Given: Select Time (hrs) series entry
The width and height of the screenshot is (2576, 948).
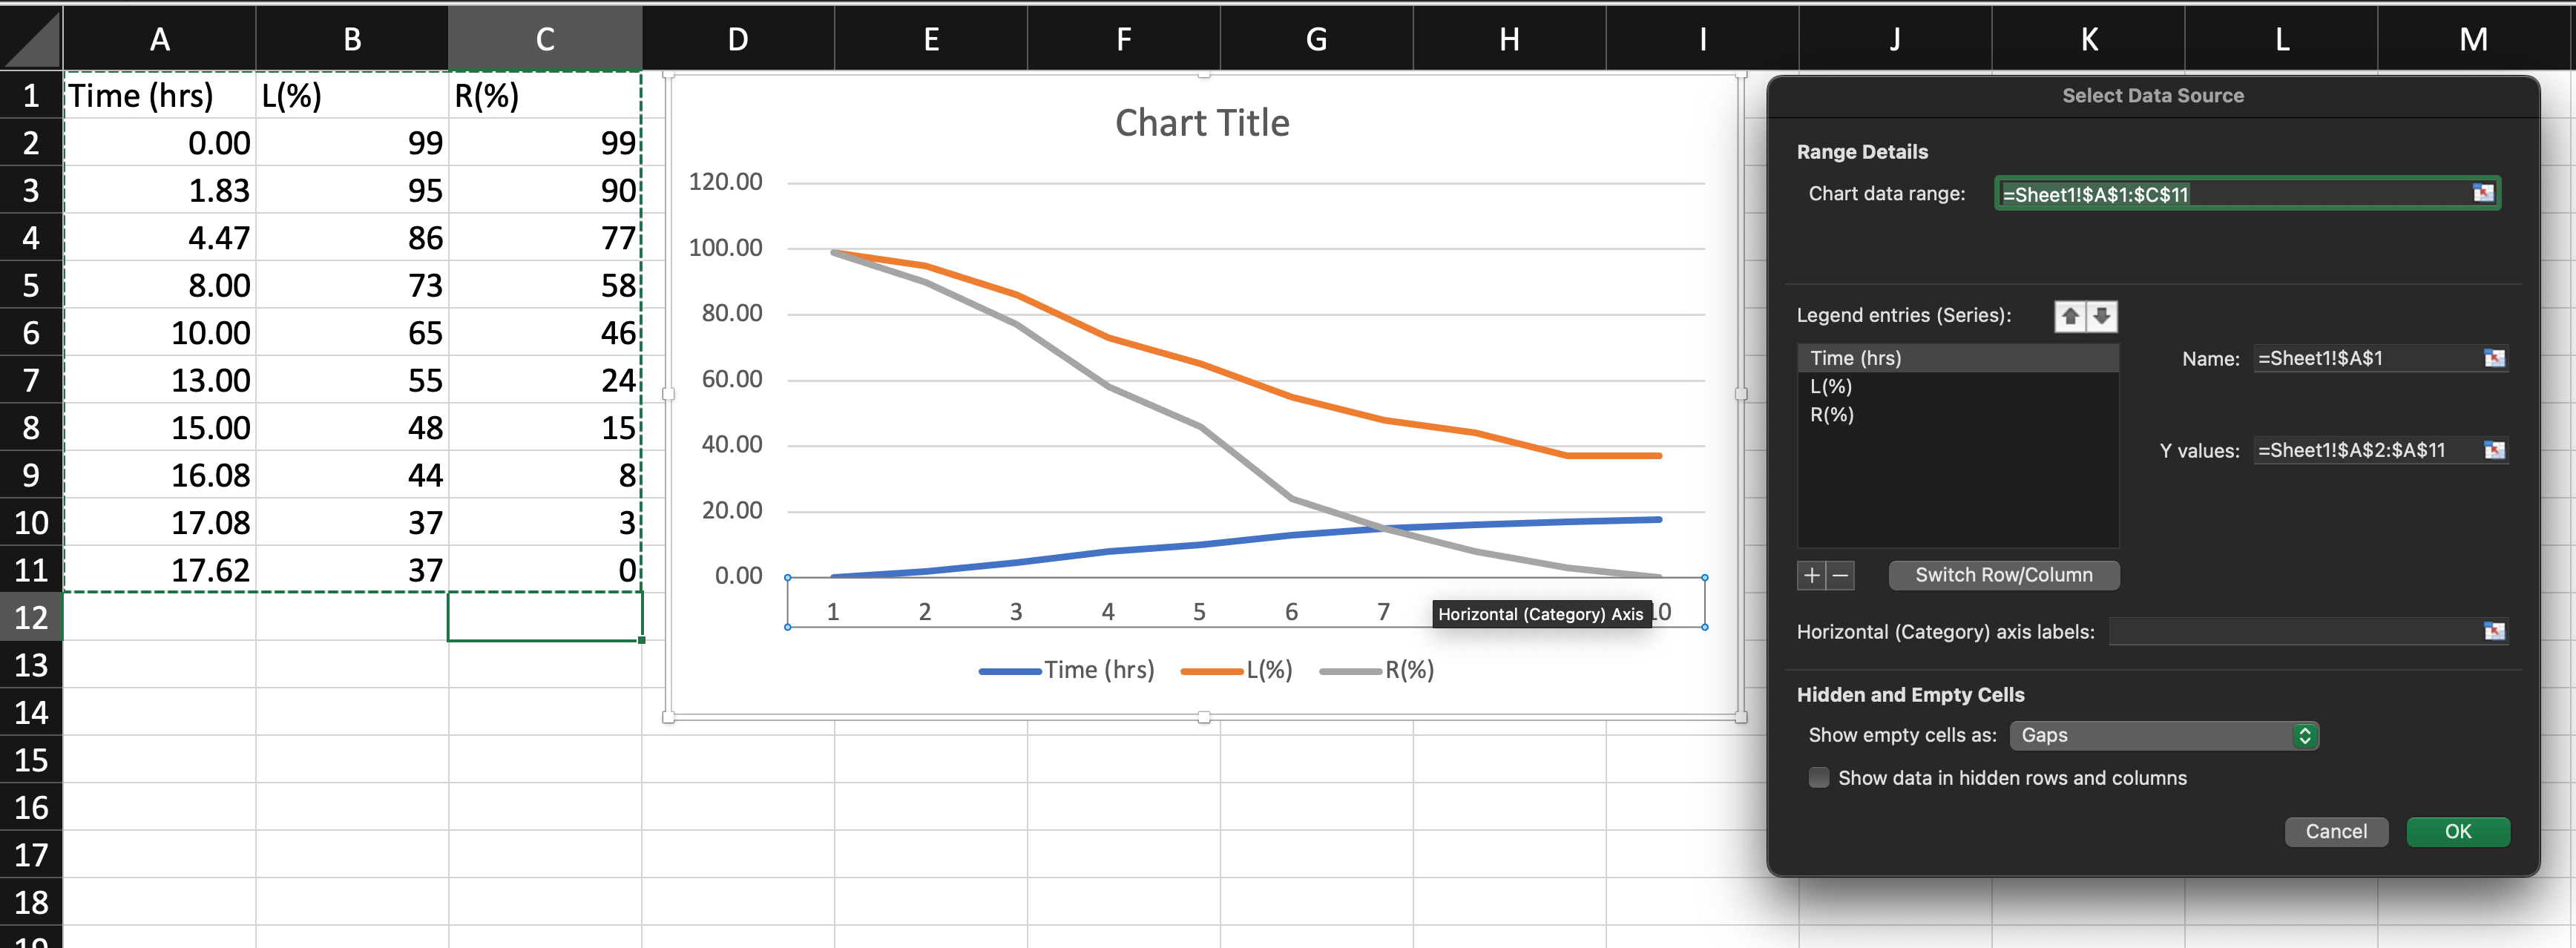Looking at the screenshot, I should 1855,358.
